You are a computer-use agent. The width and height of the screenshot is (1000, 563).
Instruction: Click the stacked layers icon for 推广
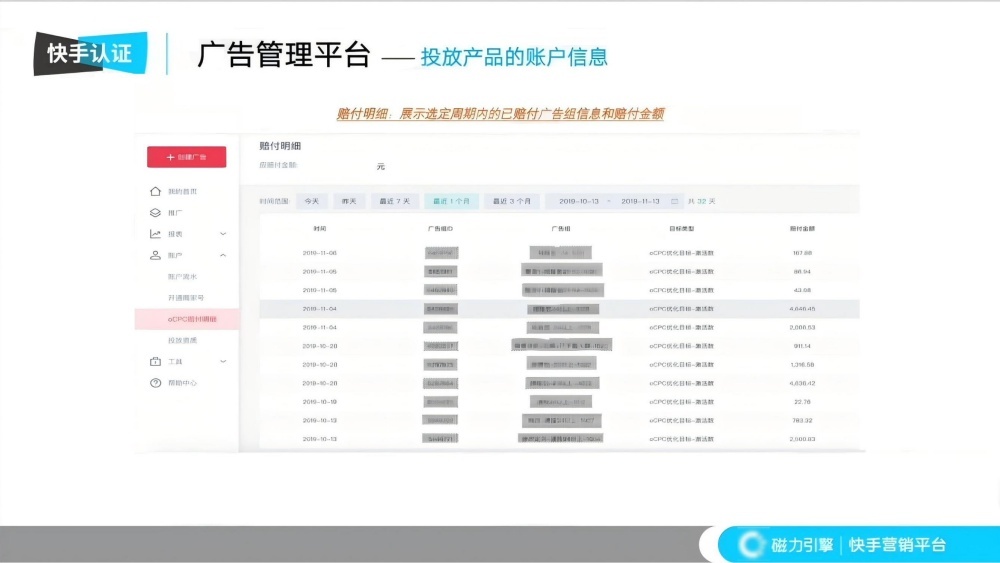(155, 213)
